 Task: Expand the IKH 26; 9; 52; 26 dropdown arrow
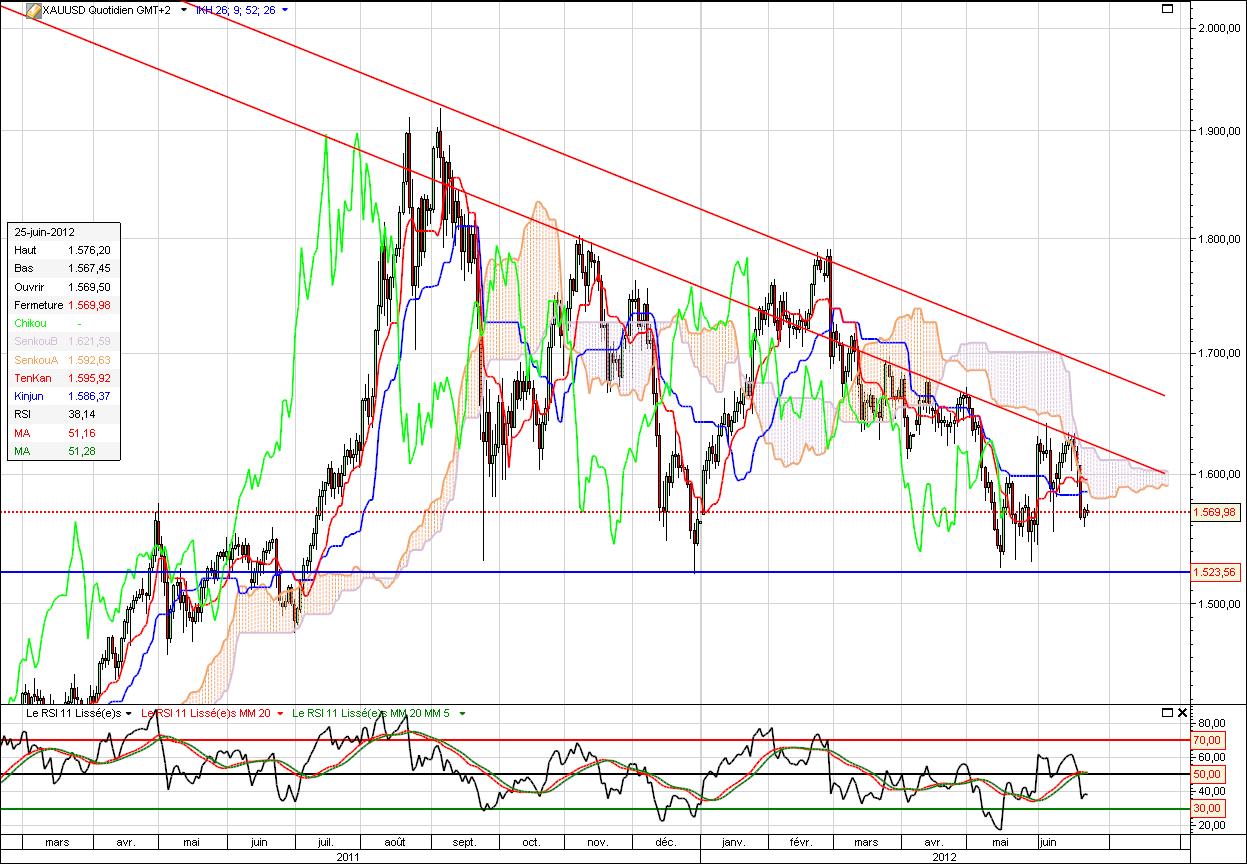285,10
